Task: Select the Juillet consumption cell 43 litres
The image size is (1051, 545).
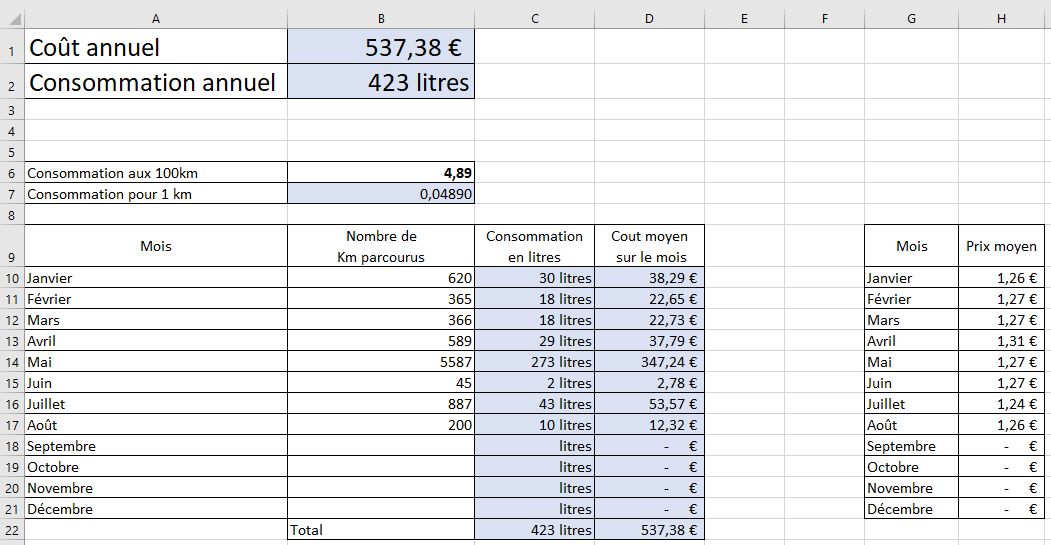Action: coord(534,404)
